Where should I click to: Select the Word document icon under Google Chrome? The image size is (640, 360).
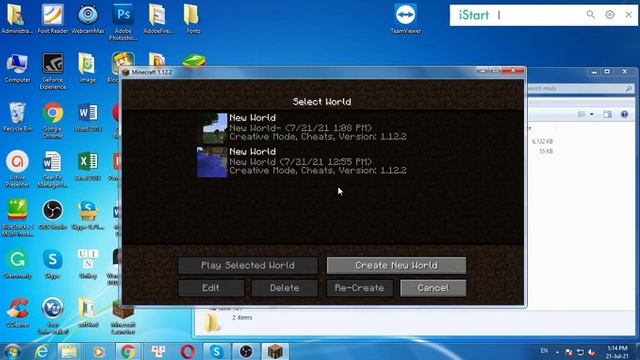(52, 169)
